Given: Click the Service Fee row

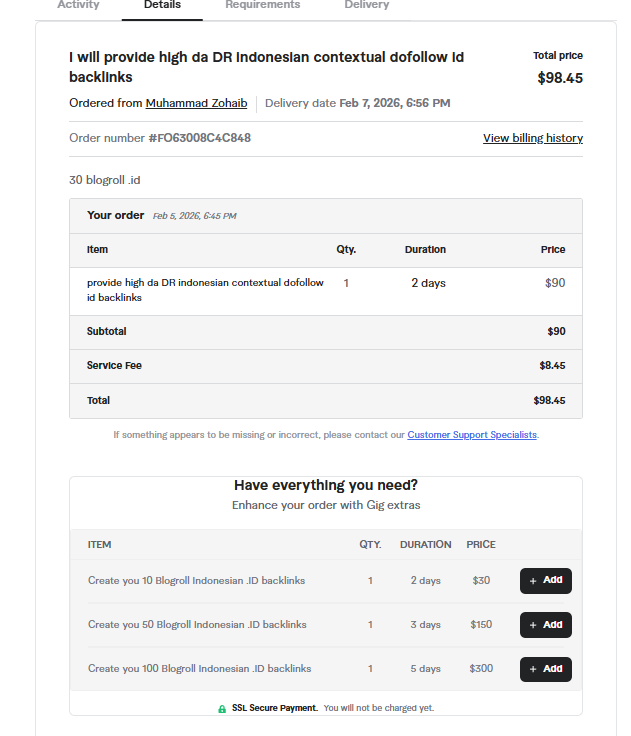Looking at the screenshot, I should [114, 366].
